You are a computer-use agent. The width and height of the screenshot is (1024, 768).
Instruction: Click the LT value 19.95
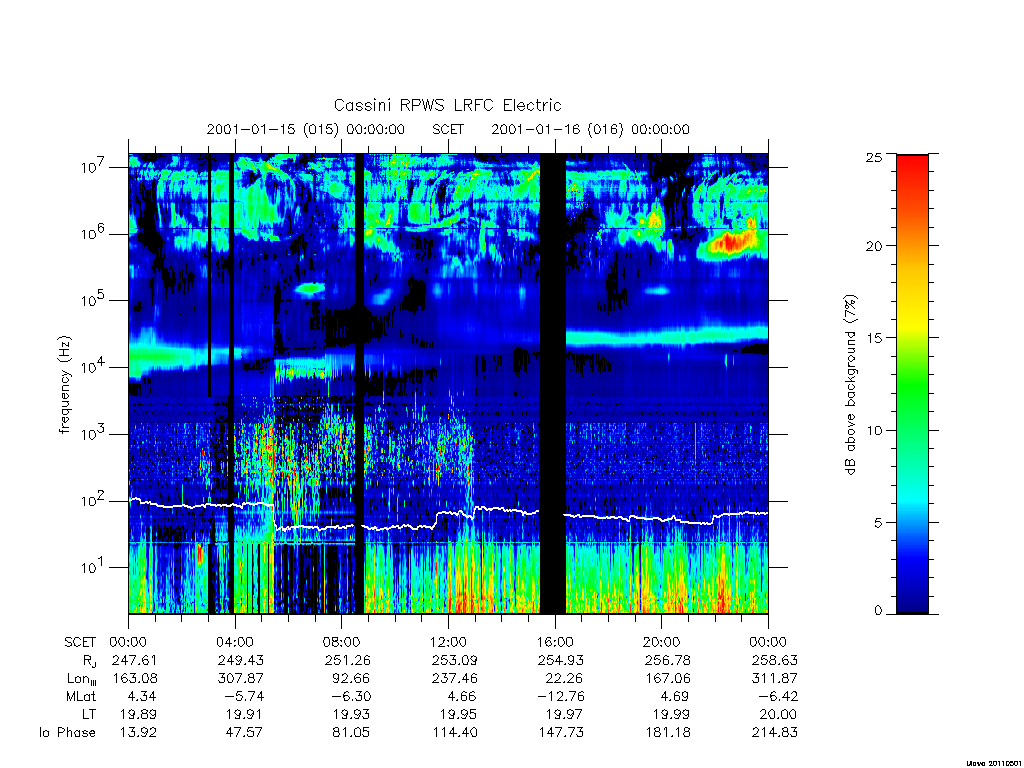tap(458, 714)
